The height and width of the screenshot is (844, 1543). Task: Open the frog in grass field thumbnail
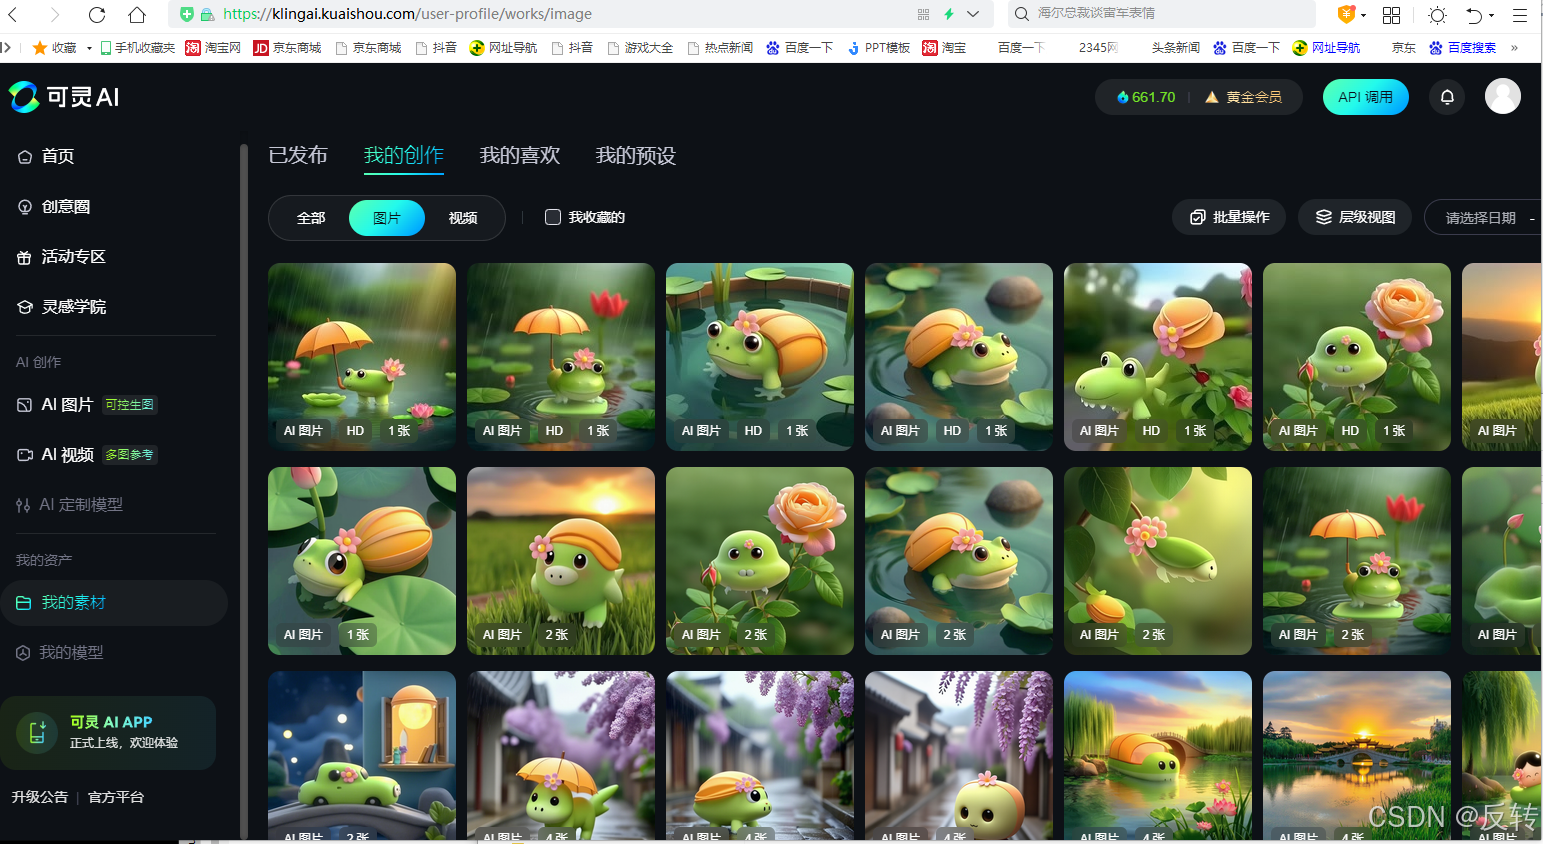coord(561,561)
